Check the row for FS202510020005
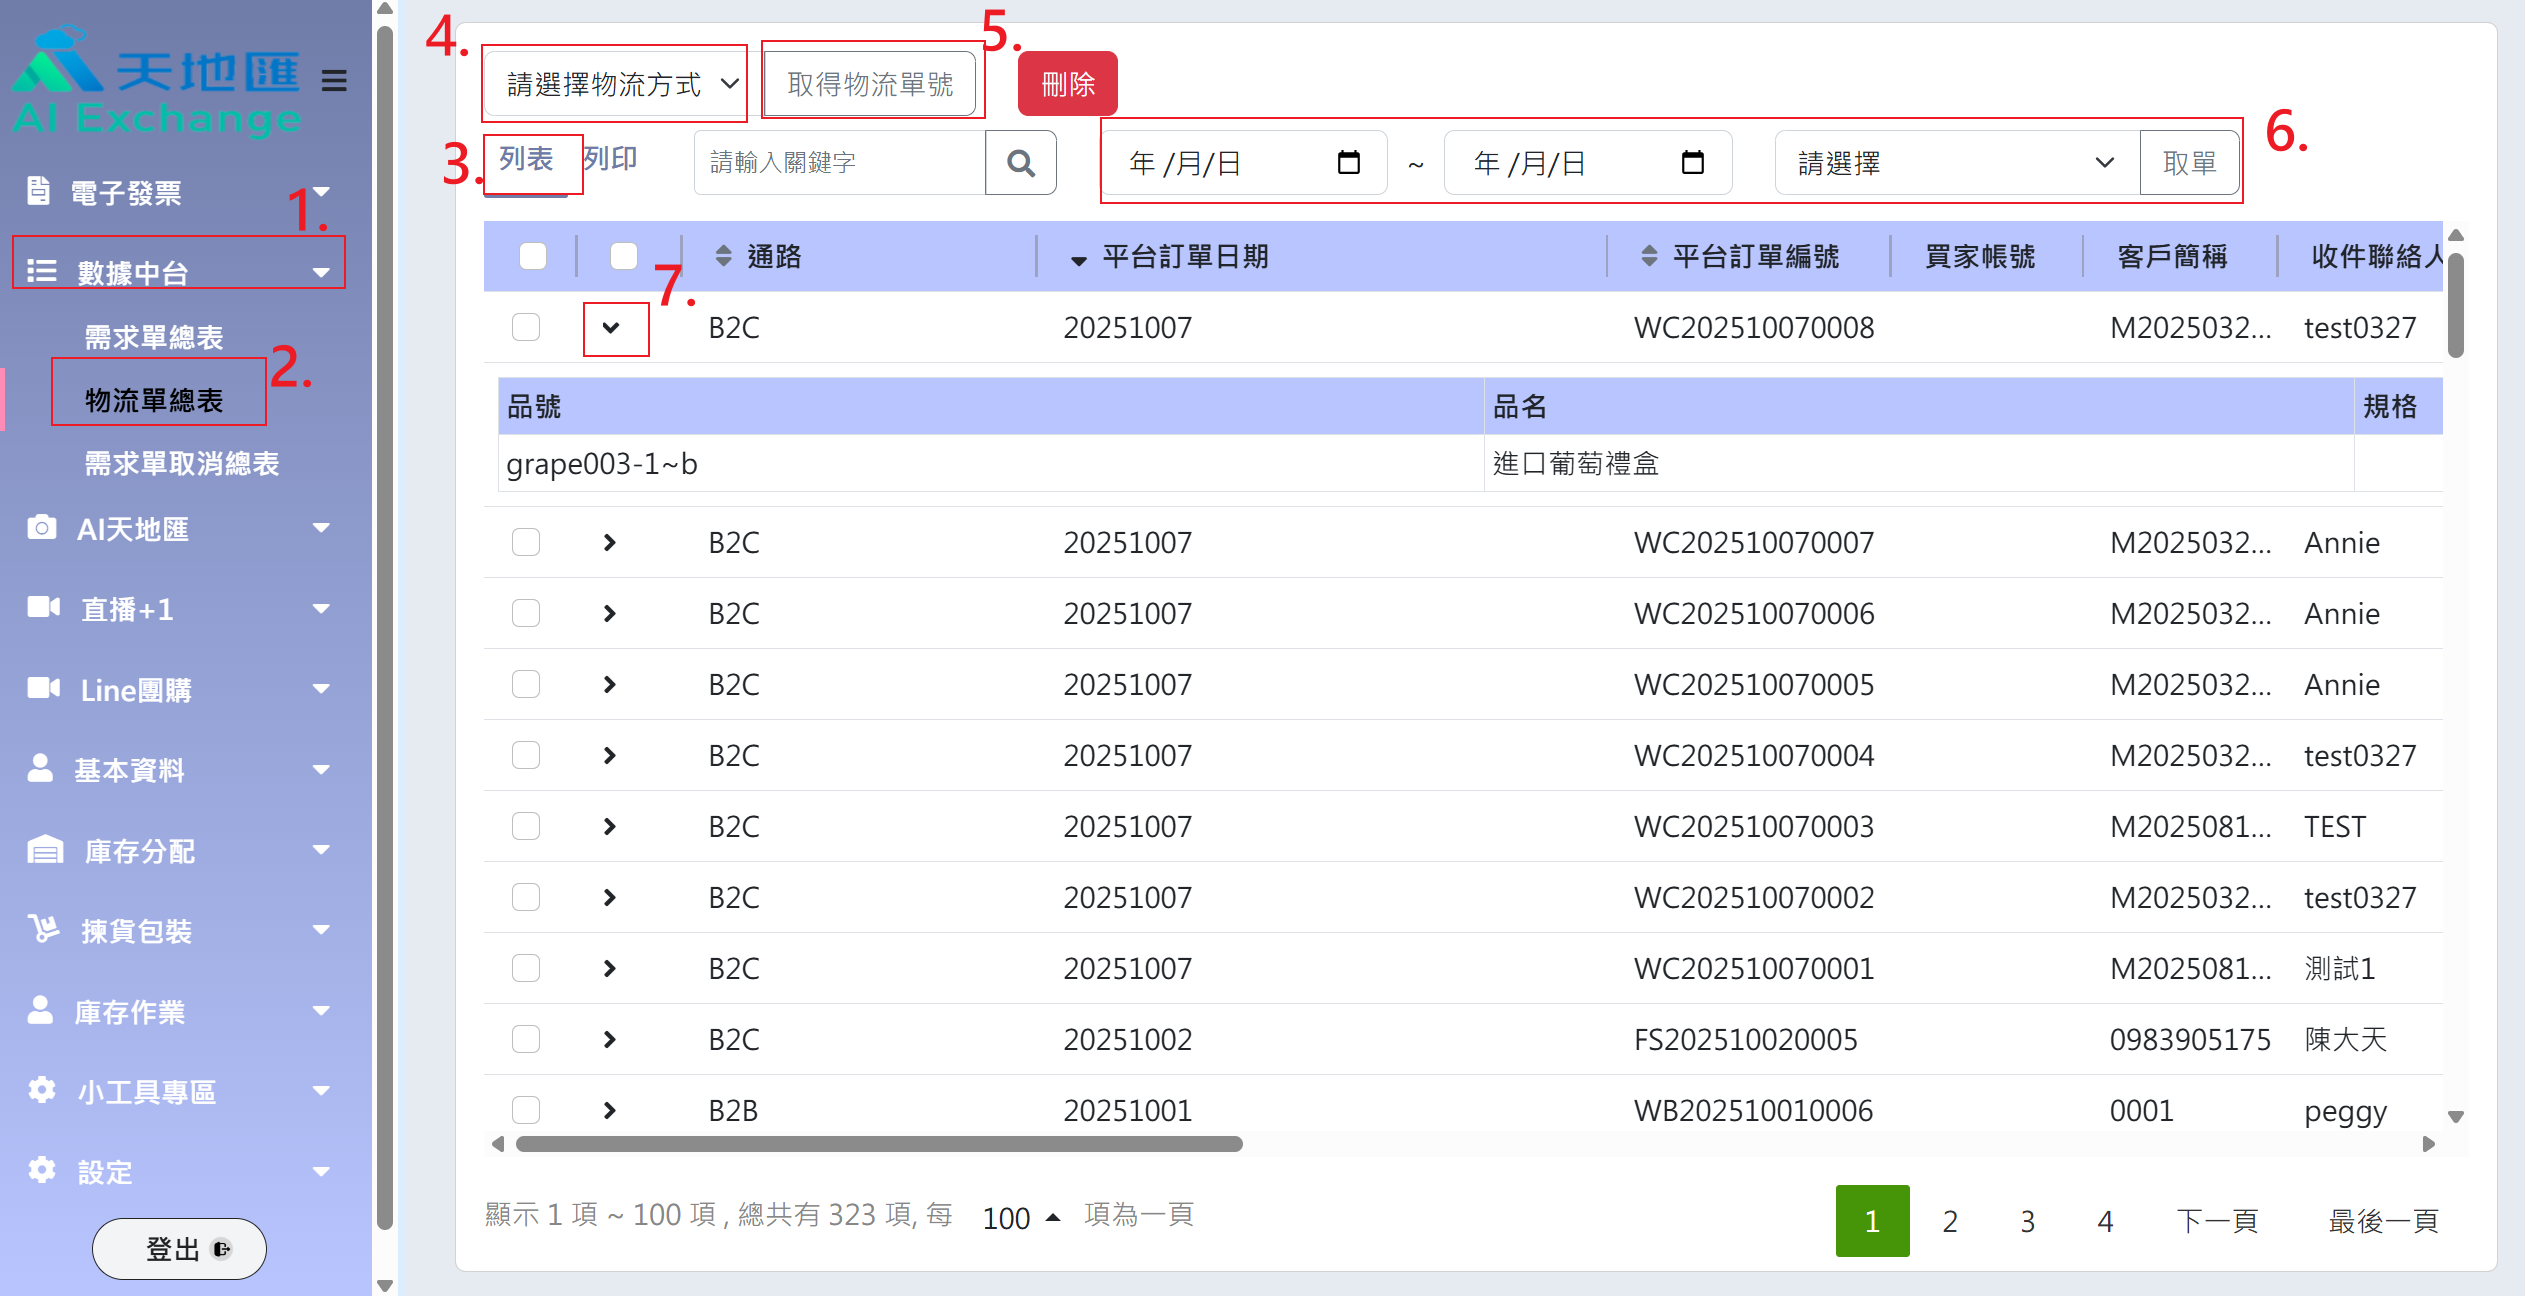 tap(526, 1039)
